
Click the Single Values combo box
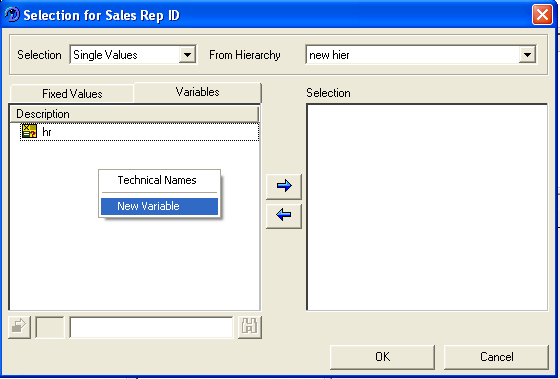133,55
